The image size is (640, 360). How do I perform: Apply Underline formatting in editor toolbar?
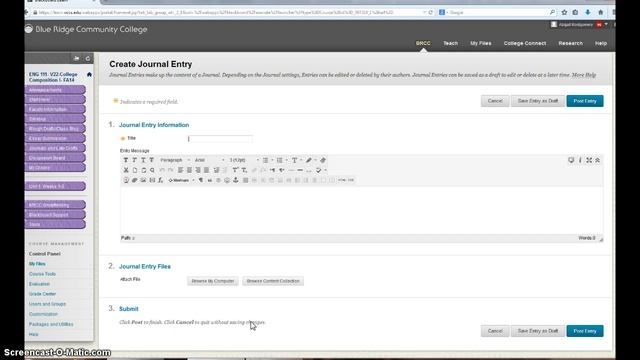143,160
